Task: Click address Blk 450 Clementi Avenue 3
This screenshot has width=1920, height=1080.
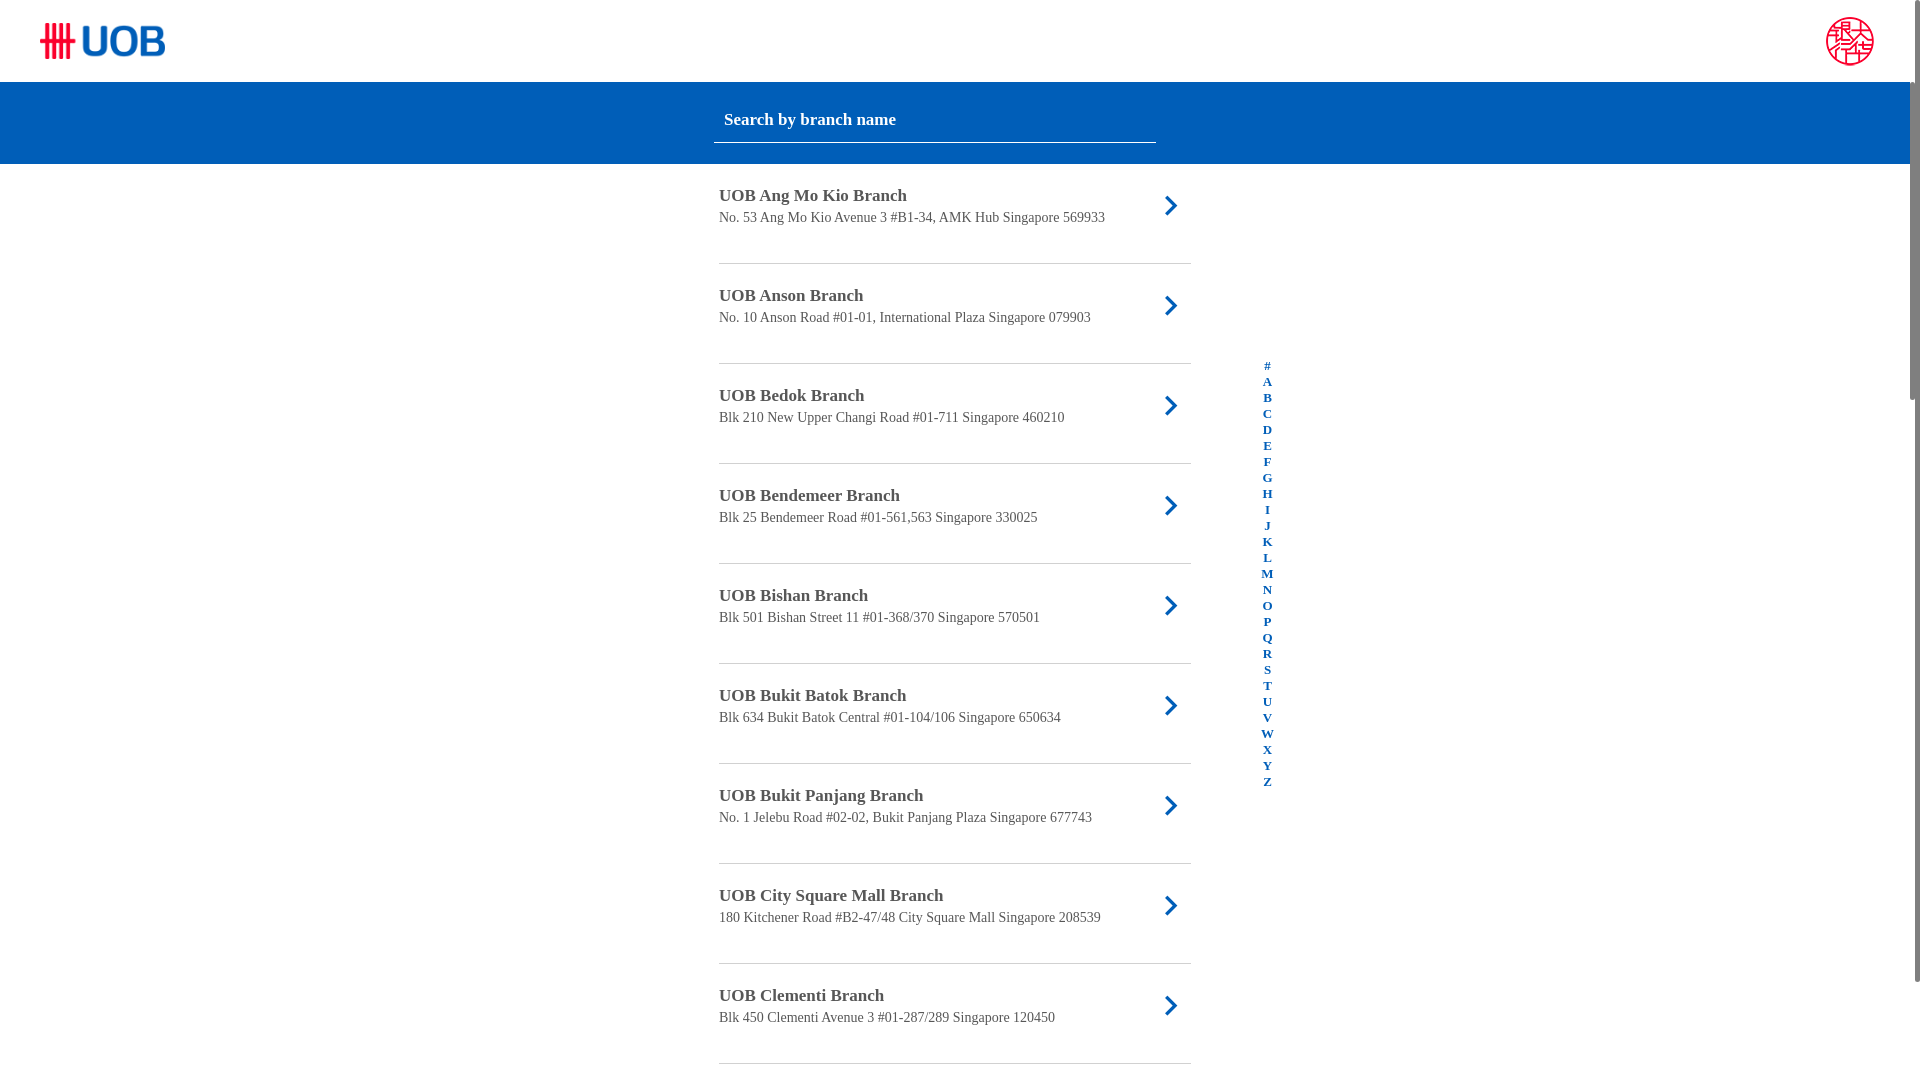Action: pos(887,1018)
